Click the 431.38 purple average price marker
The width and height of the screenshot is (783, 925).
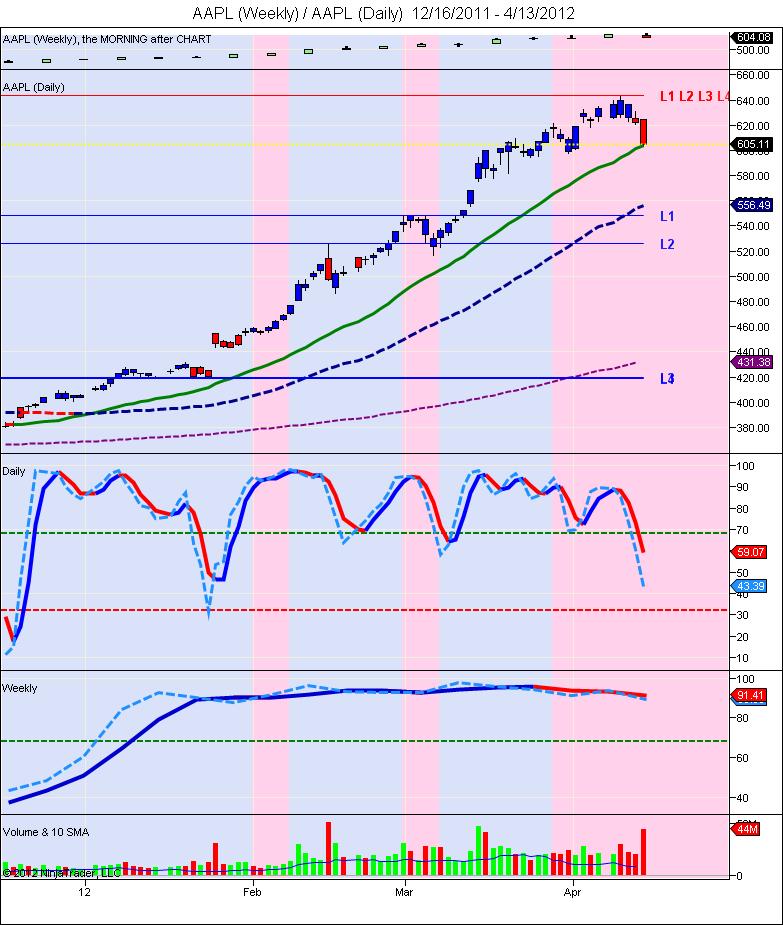click(x=752, y=362)
